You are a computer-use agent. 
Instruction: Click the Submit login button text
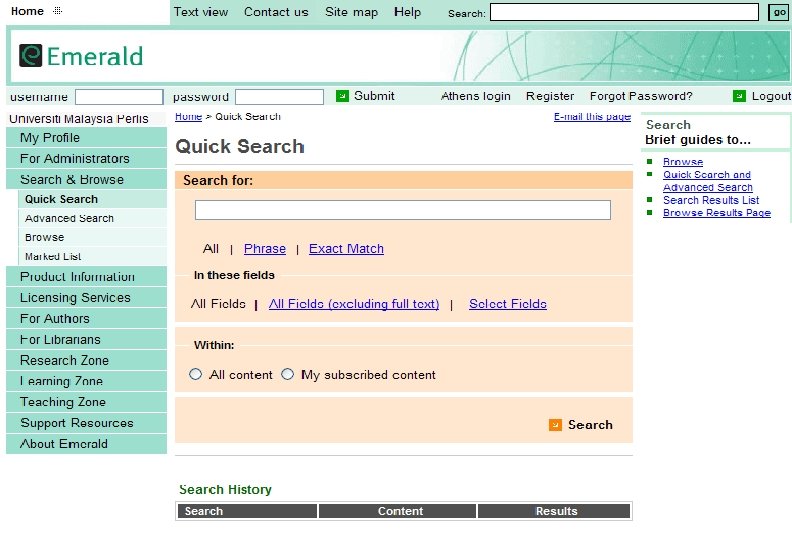(374, 96)
